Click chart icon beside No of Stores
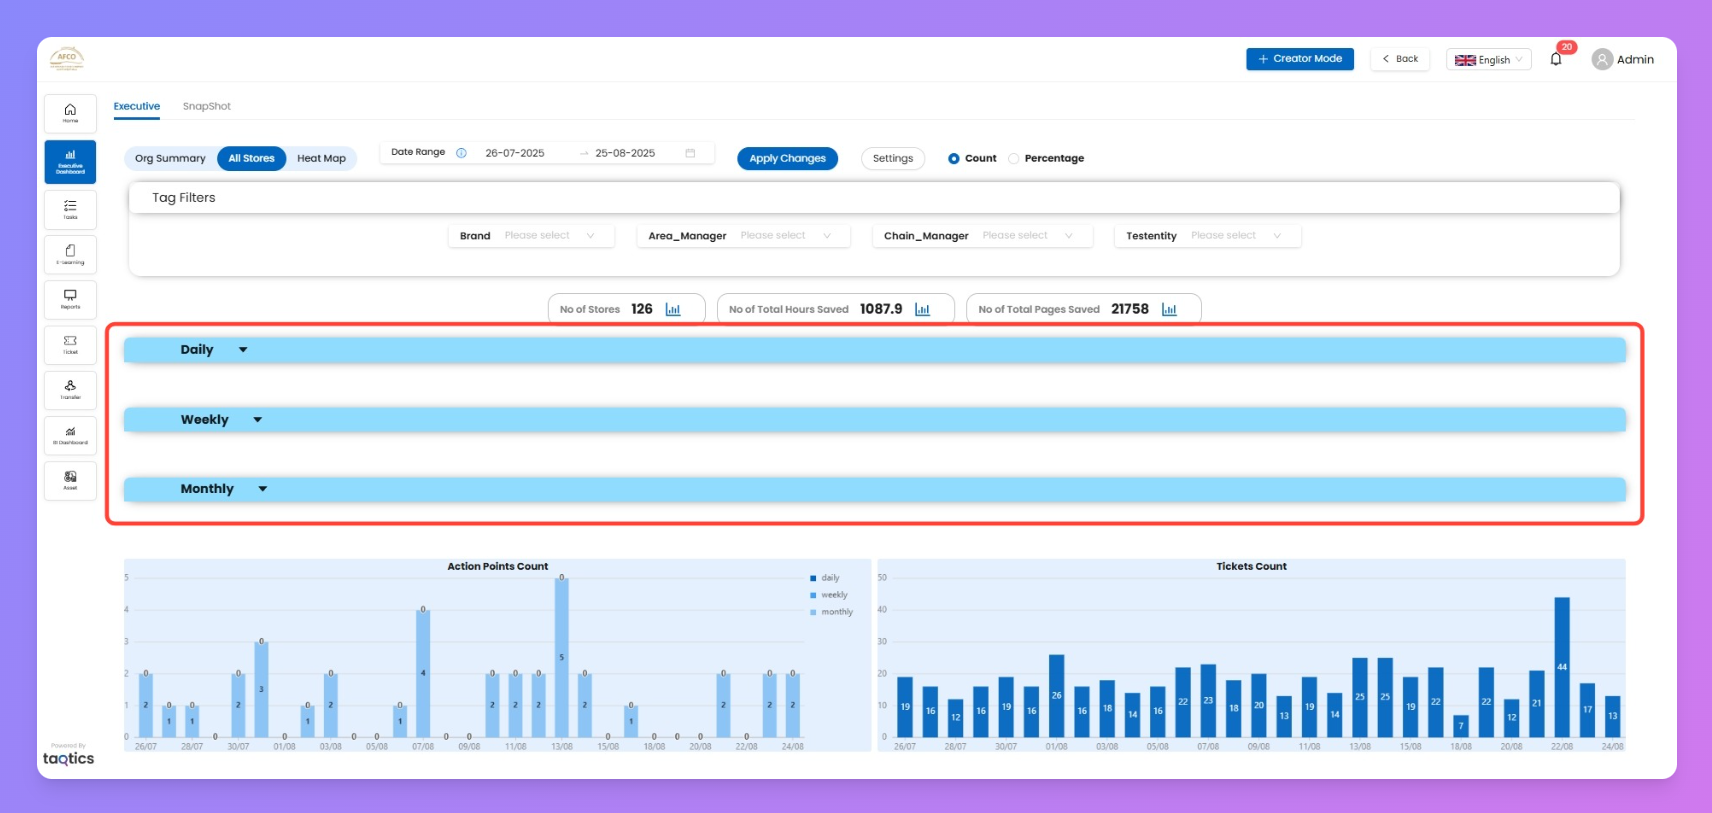The width and height of the screenshot is (1712, 813). point(673,310)
